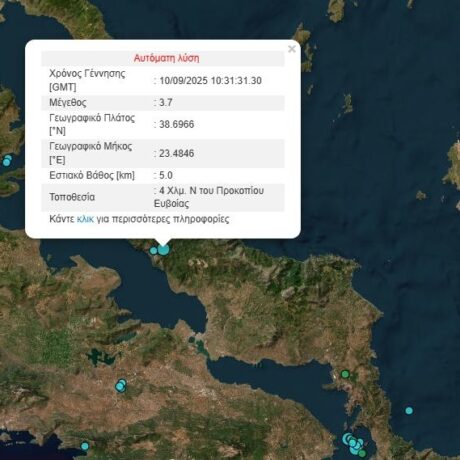Close the earthquake info popup
Image resolution: width=460 pixels, height=460 pixels.
pos(292,49)
